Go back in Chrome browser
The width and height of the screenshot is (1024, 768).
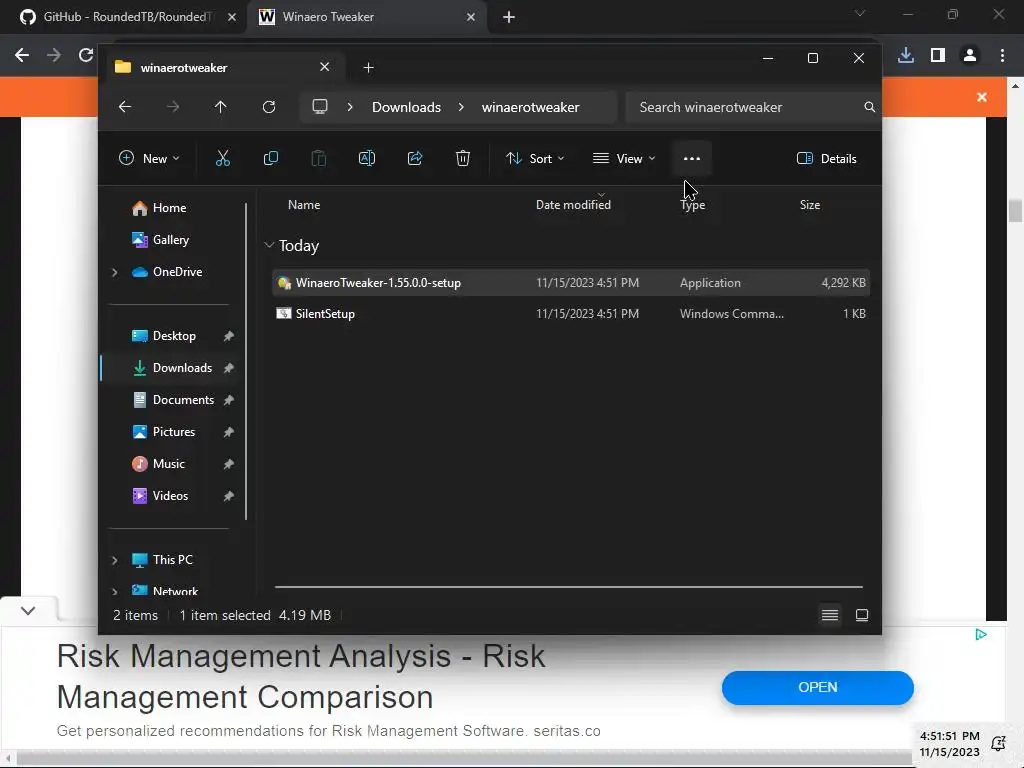point(22,56)
